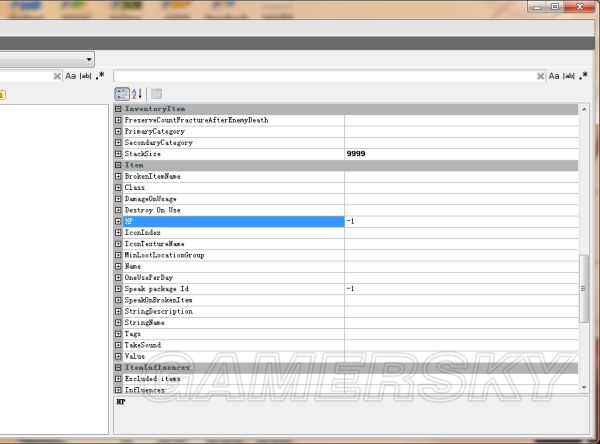Switch property grid to Categorized view
Viewport: 600px width, 444px height.
pos(121,93)
